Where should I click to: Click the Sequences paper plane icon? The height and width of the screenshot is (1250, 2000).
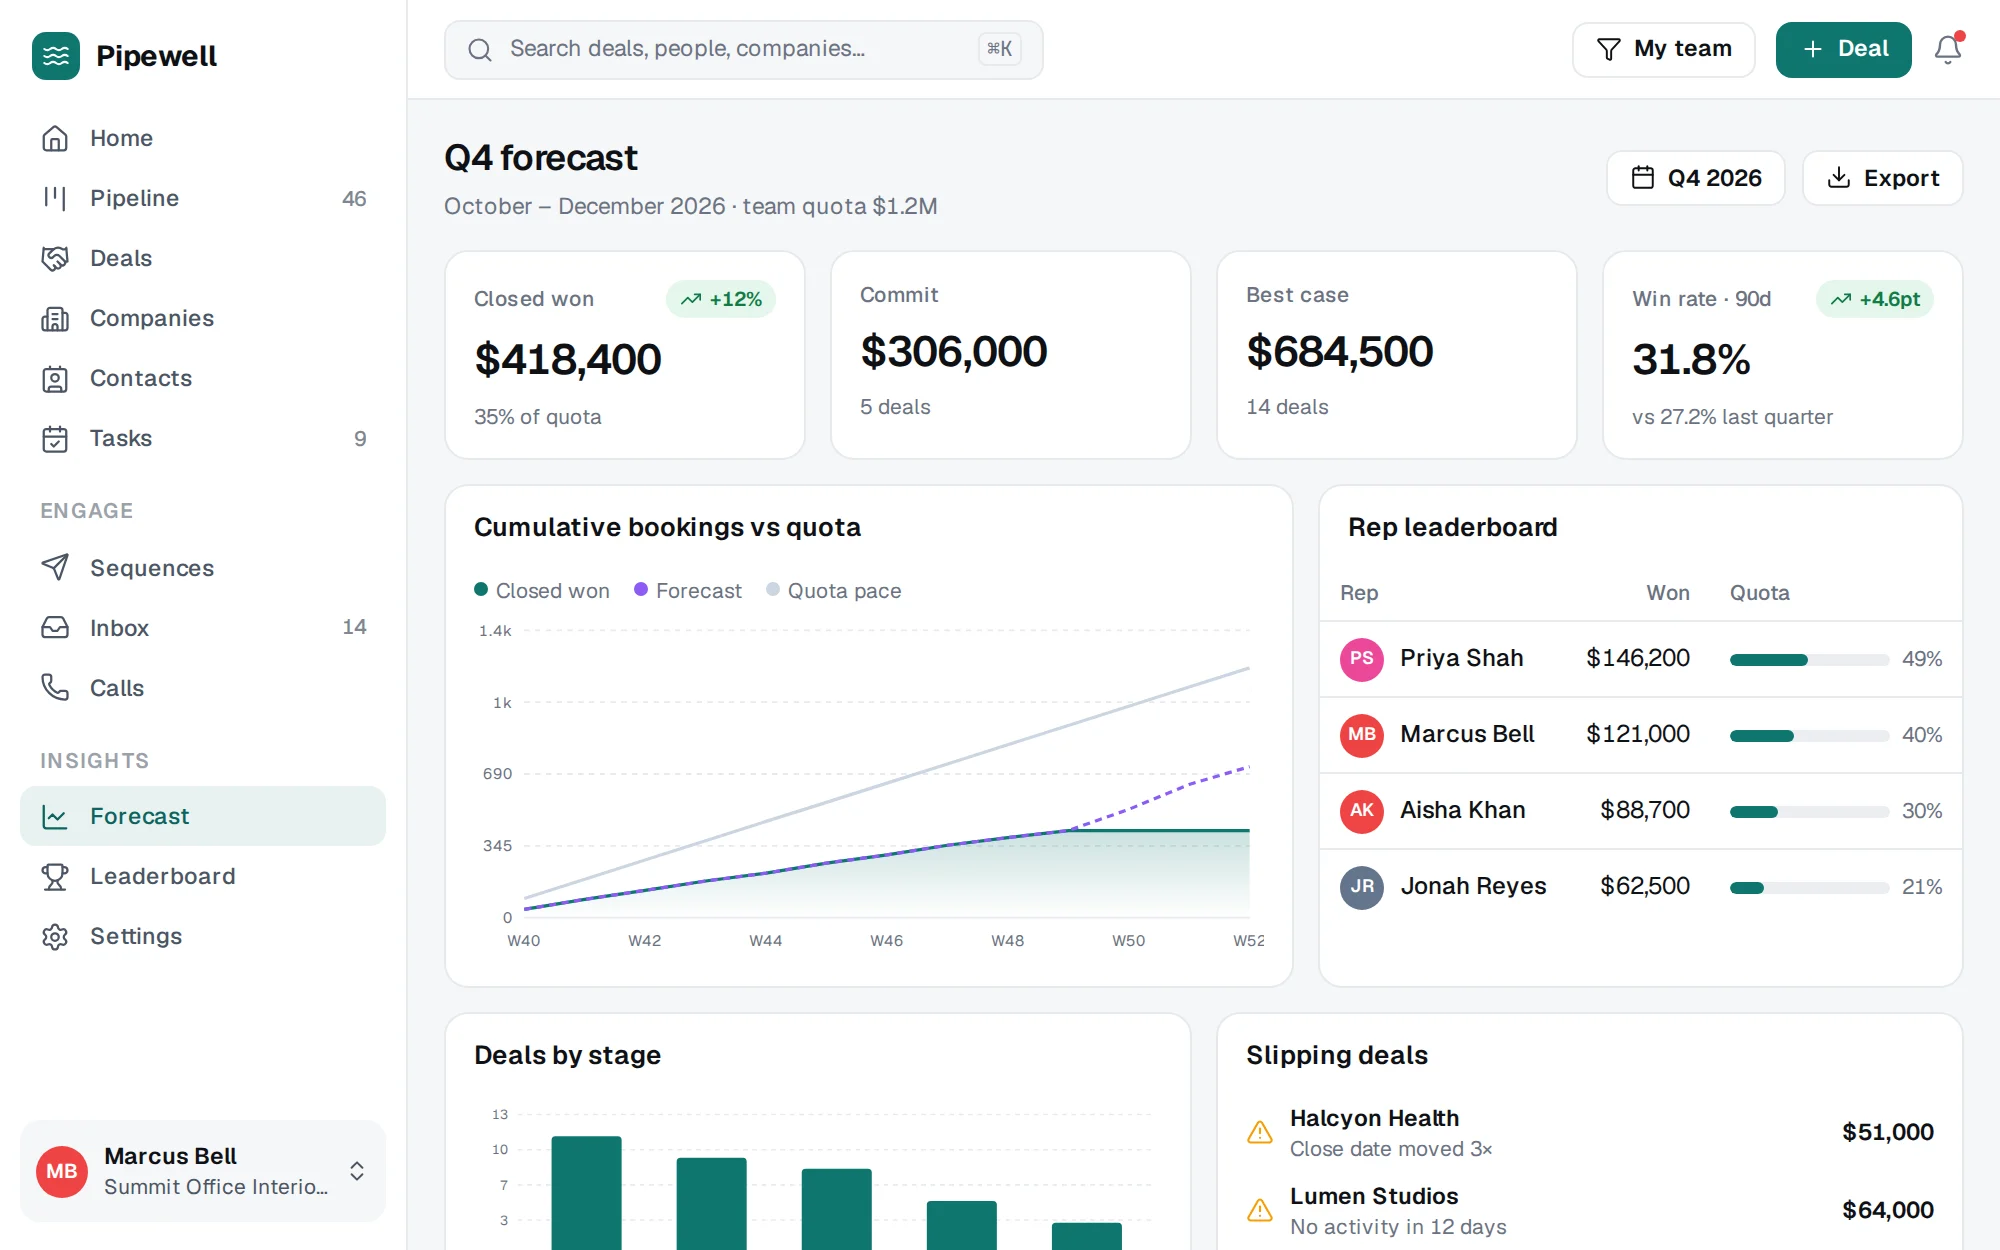tap(55, 568)
